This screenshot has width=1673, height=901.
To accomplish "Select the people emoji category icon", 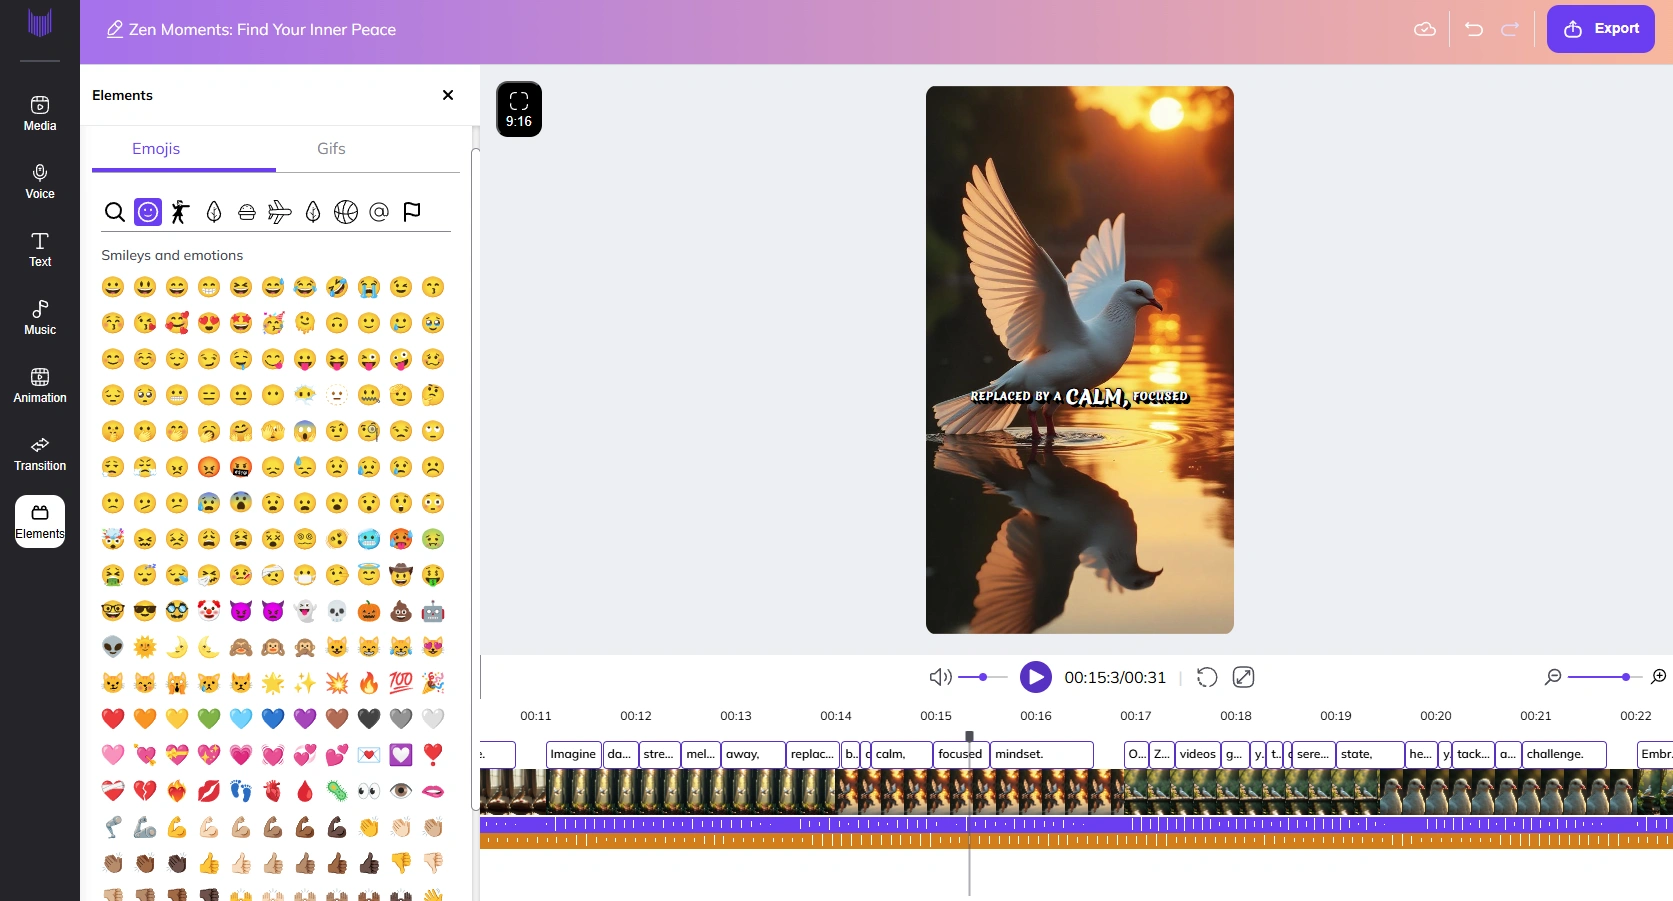I will 180,212.
